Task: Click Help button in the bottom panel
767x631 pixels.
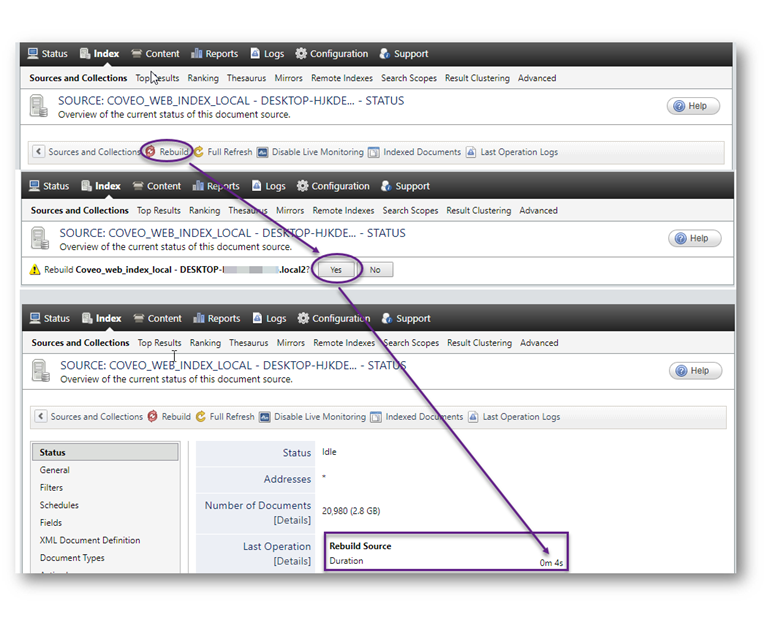Action: point(695,371)
